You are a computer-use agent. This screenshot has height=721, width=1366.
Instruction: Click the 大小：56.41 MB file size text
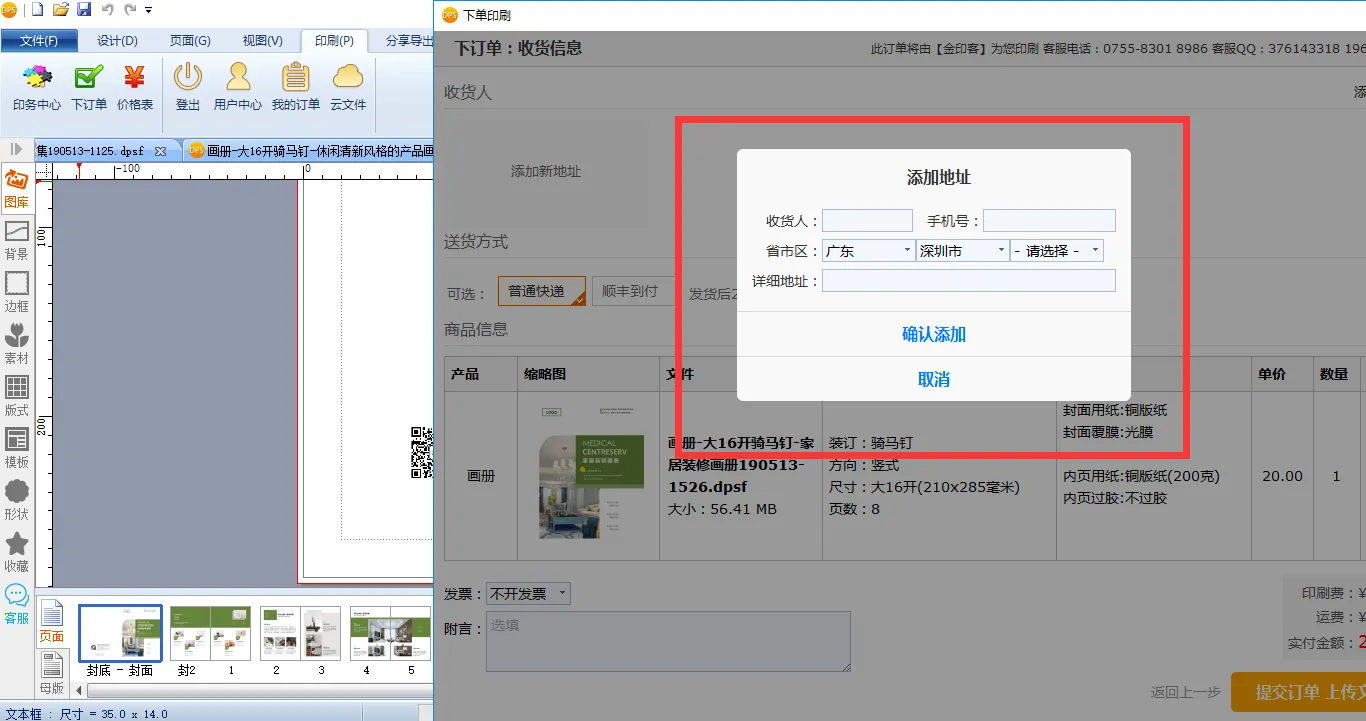click(x=722, y=509)
